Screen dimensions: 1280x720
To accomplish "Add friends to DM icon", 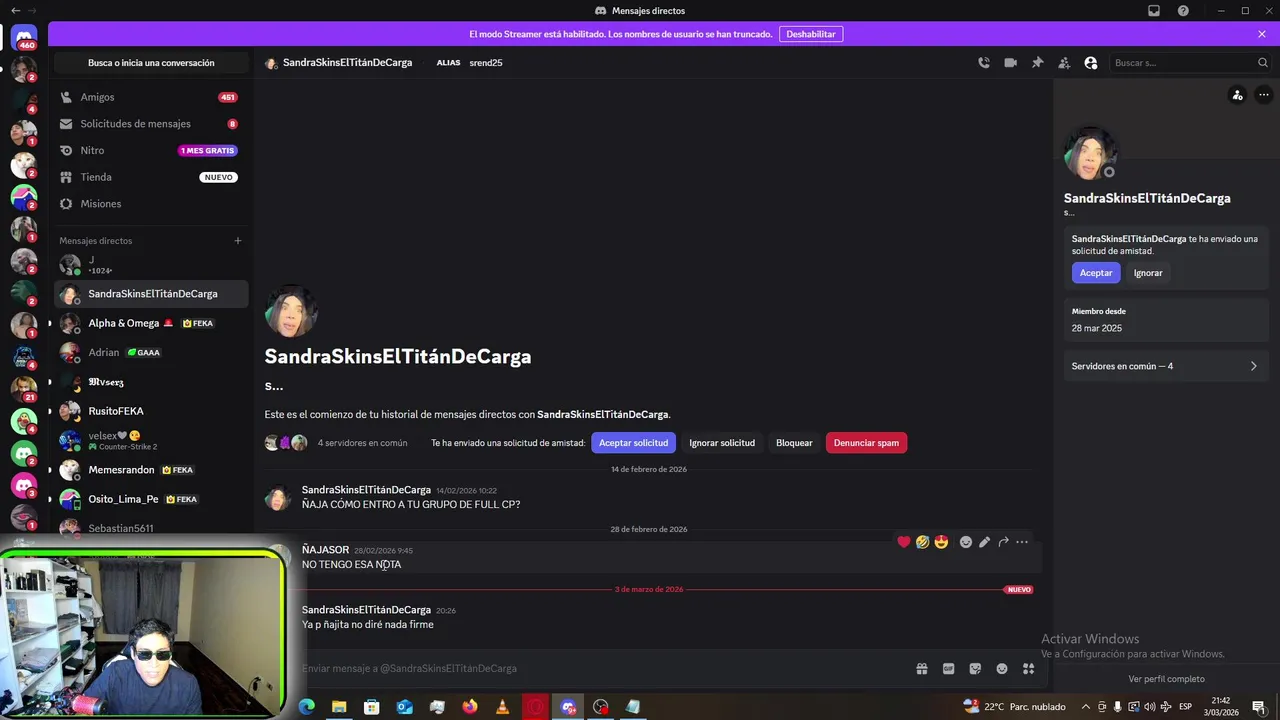I will (x=1064, y=62).
